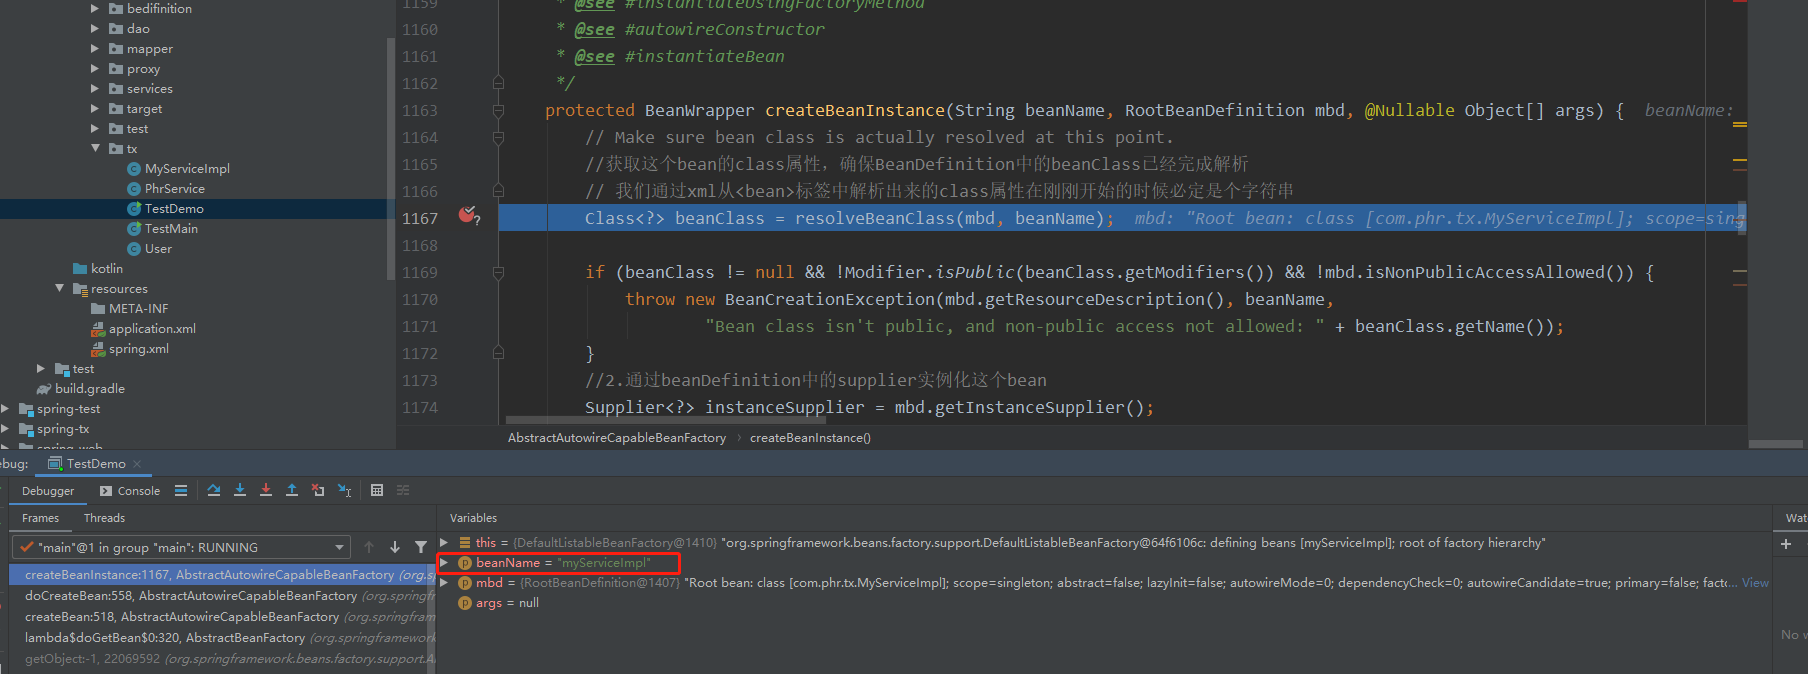Screen dimensions: 1808x674
Task: Expand the services folder
Action: [95, 88]
